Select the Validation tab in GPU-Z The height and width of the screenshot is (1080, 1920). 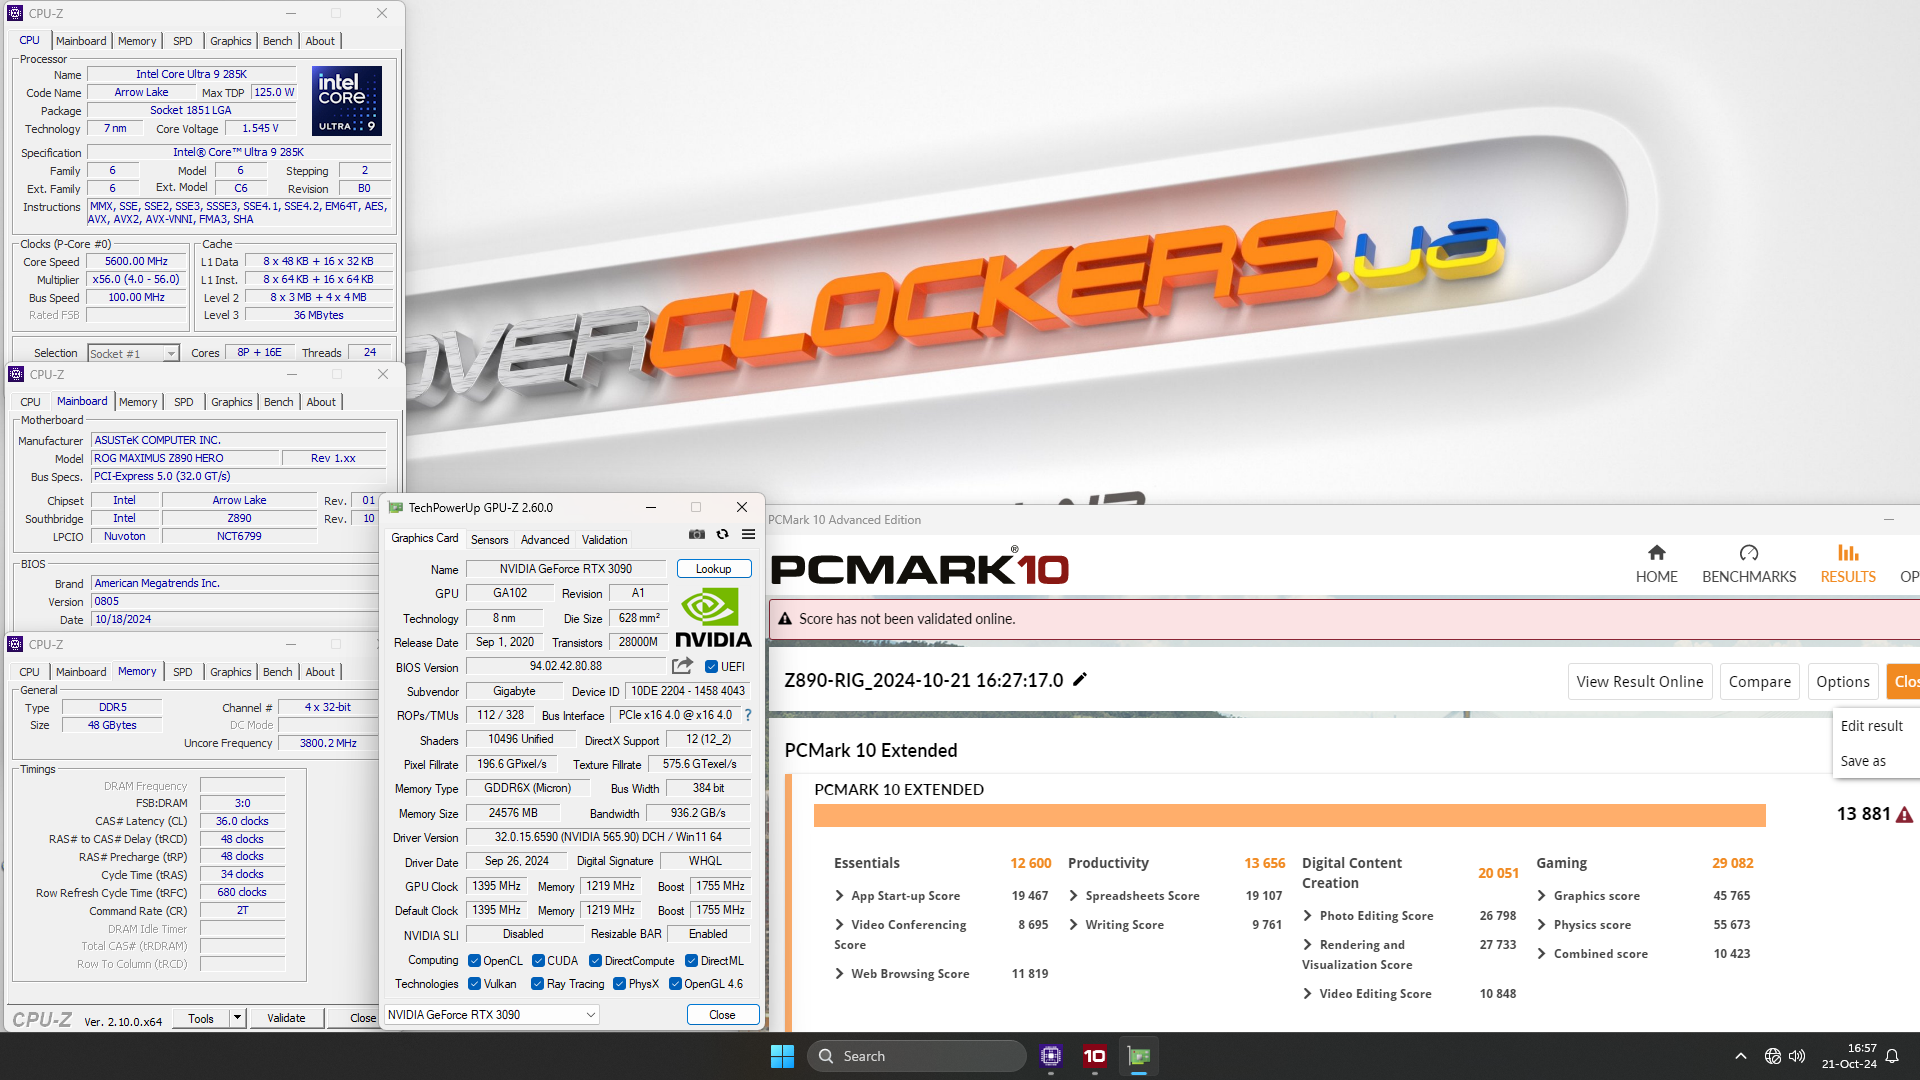point(603,539)
